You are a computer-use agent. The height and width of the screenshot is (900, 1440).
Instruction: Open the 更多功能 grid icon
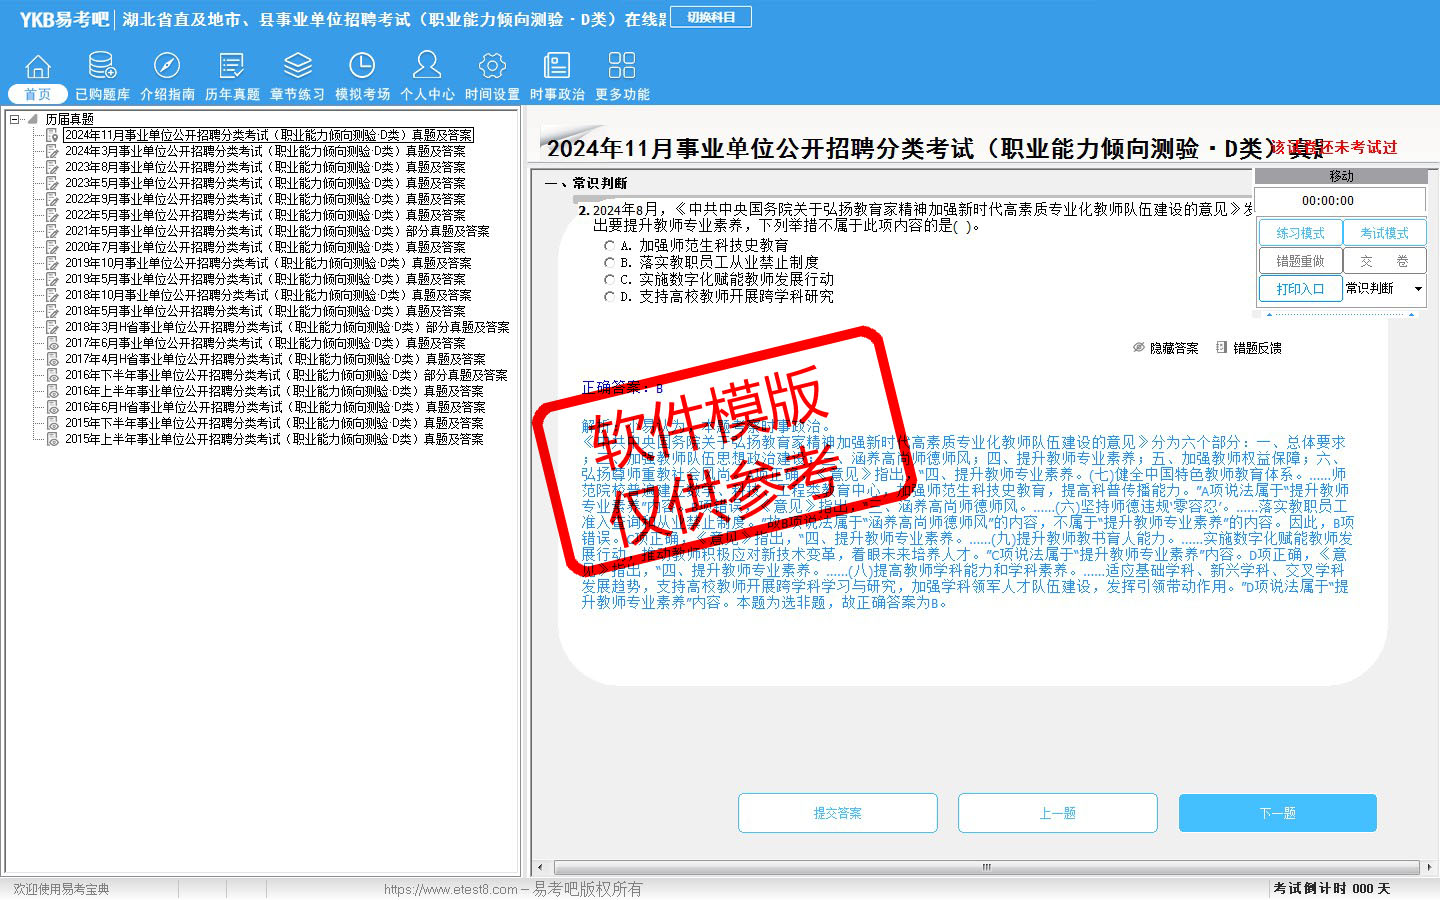coord(622,66)
